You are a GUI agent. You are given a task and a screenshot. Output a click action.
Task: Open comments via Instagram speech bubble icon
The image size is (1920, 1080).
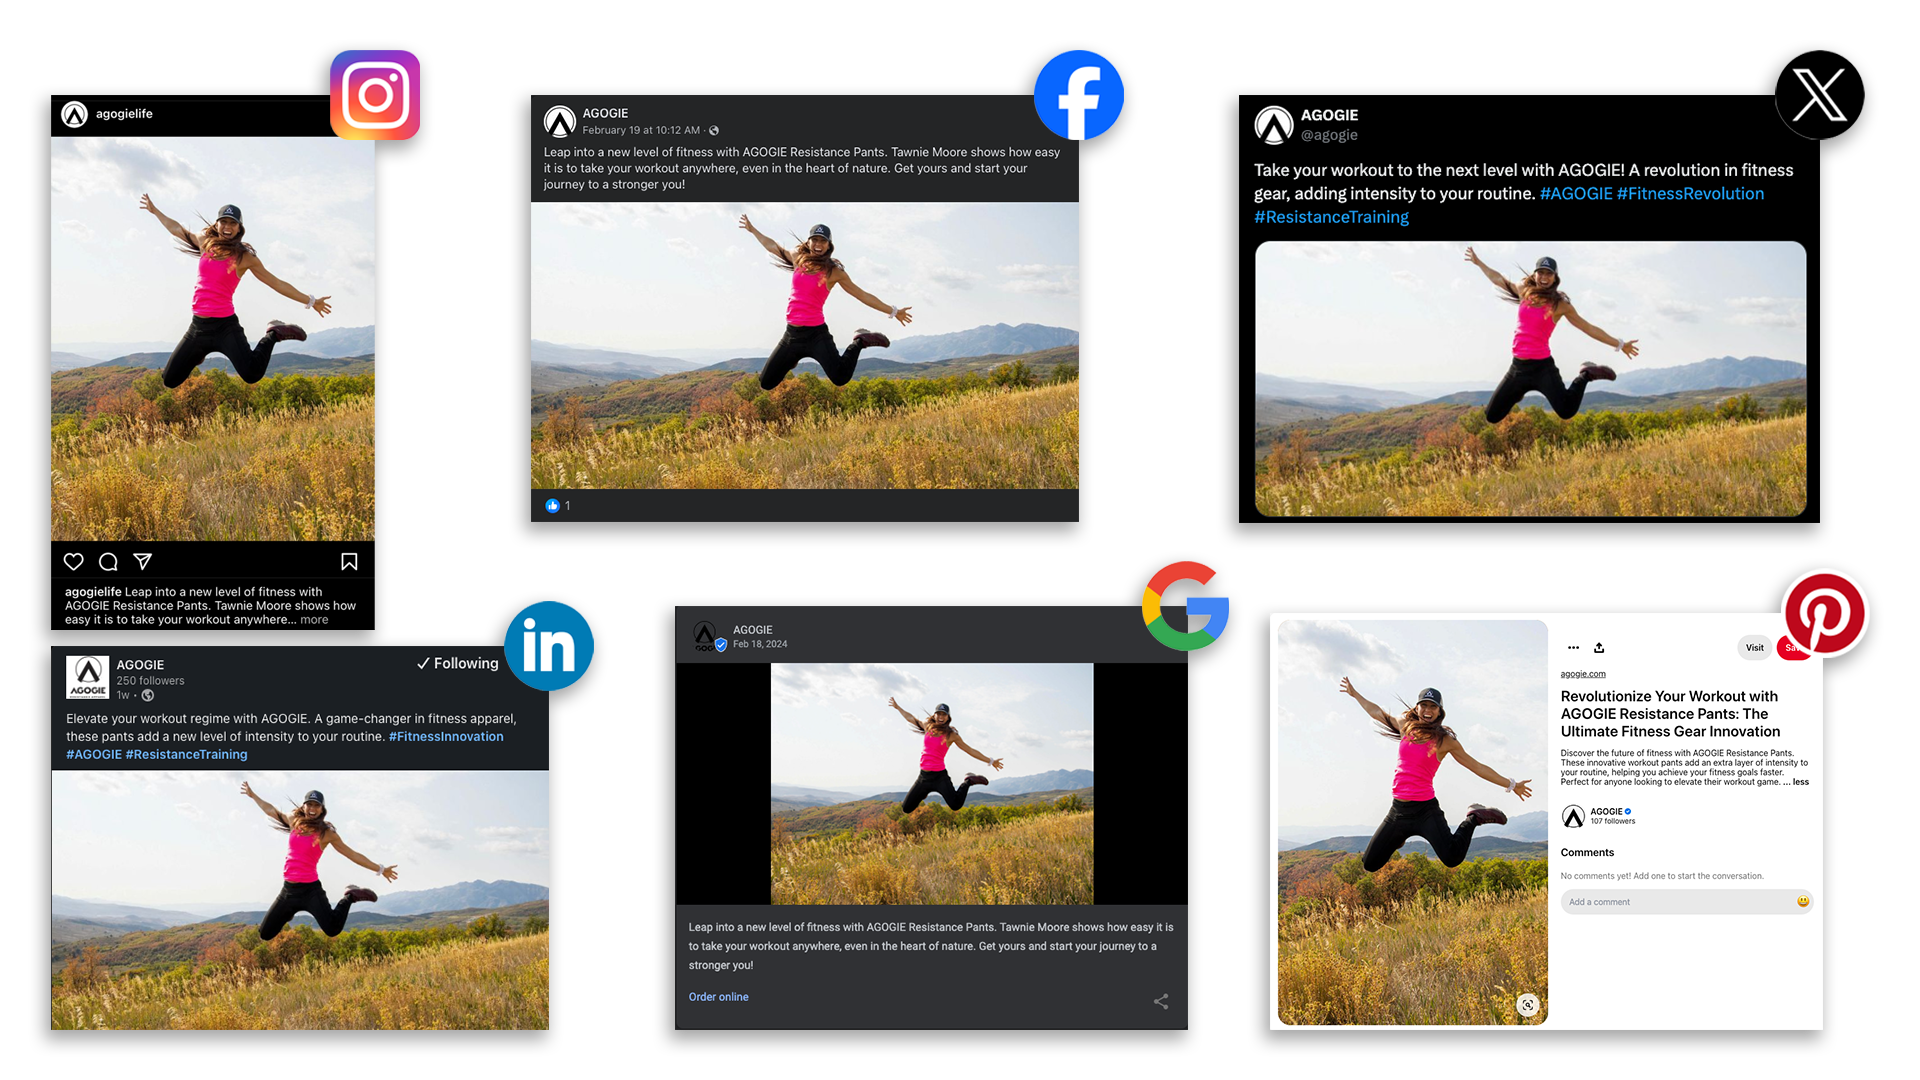point(108,562)
